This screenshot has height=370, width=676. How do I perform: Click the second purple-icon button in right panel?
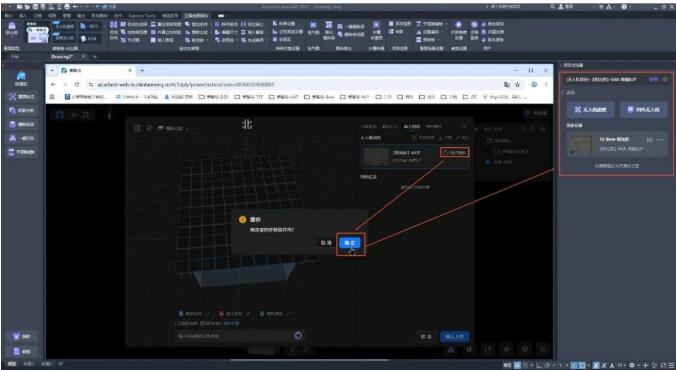[x=644, y=110]
